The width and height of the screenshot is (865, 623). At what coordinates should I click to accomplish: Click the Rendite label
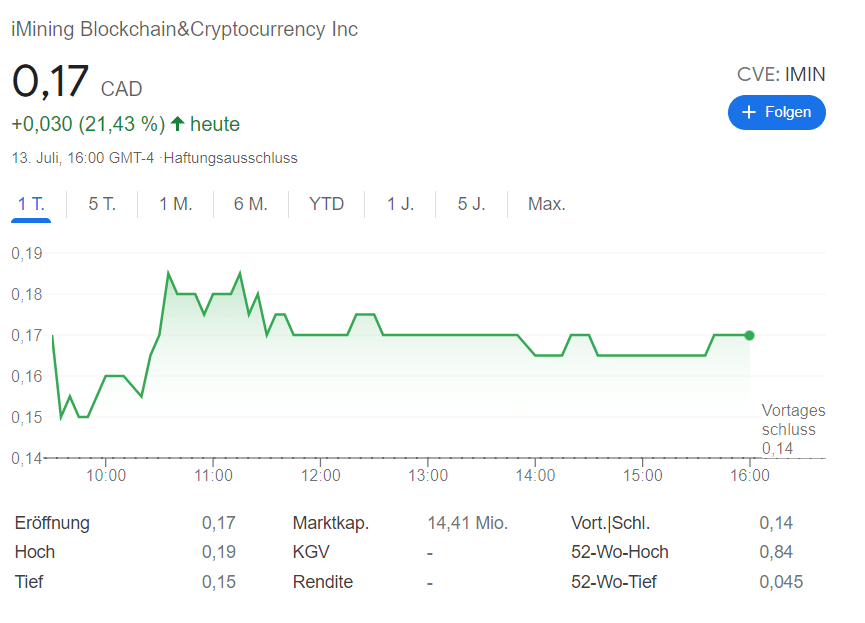click(323, 582)
